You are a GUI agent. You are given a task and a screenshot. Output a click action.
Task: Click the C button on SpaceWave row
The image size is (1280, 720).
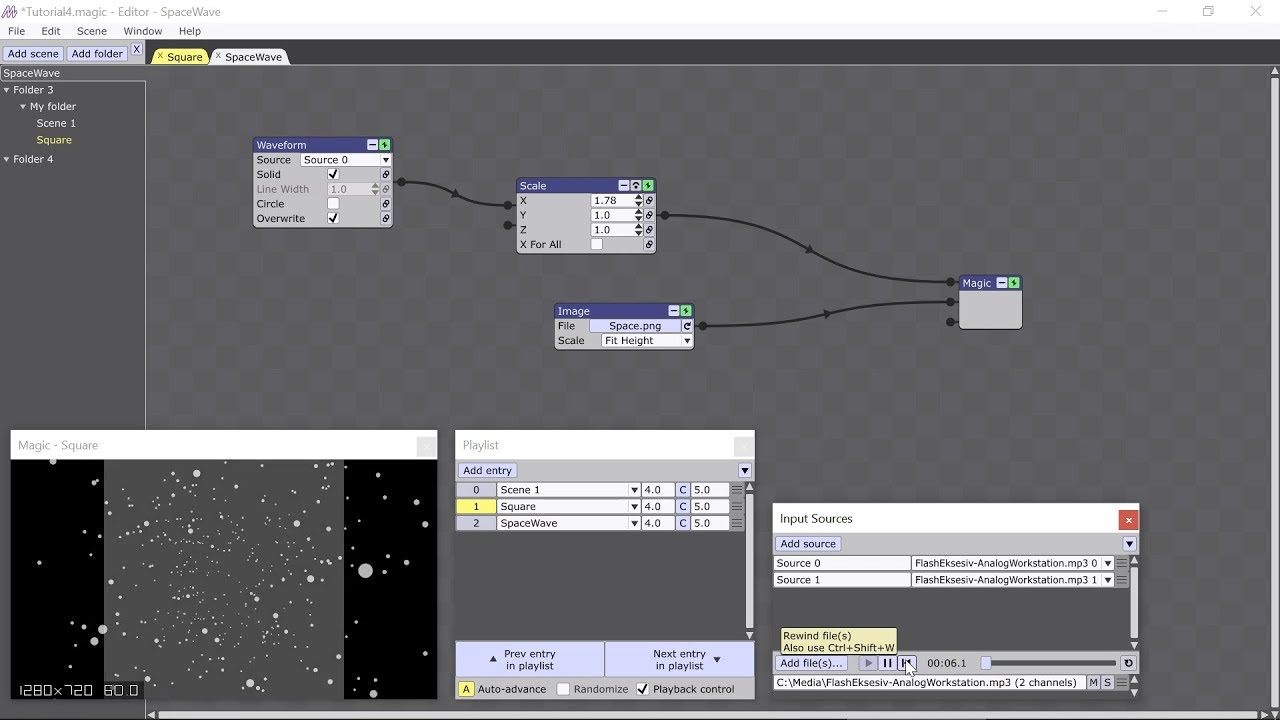coord(683,523)
